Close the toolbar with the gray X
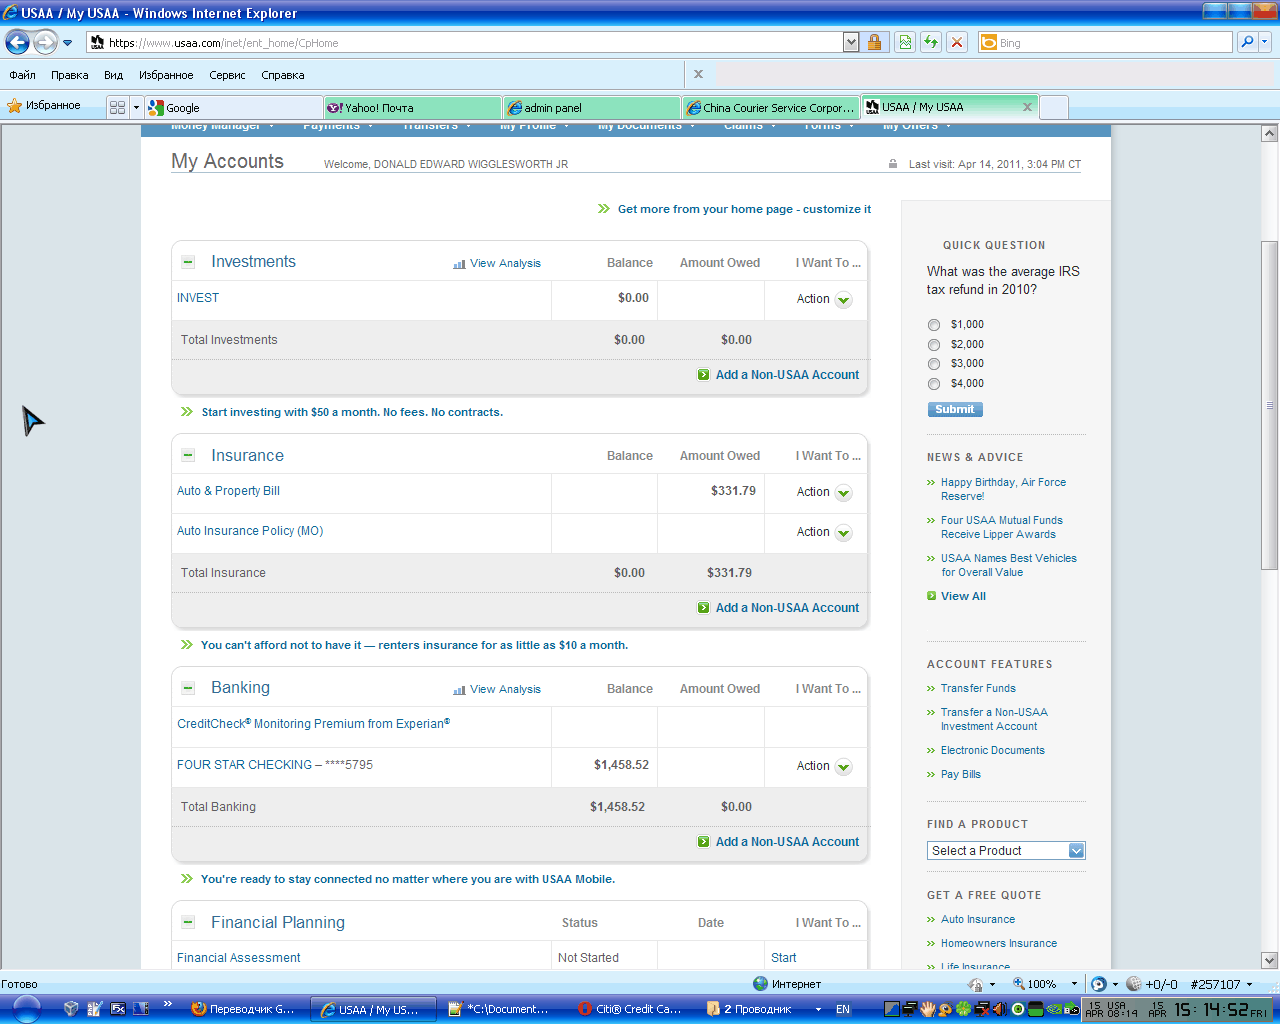This screenshot has height=1024, width=1280. [x=698, y=74]
